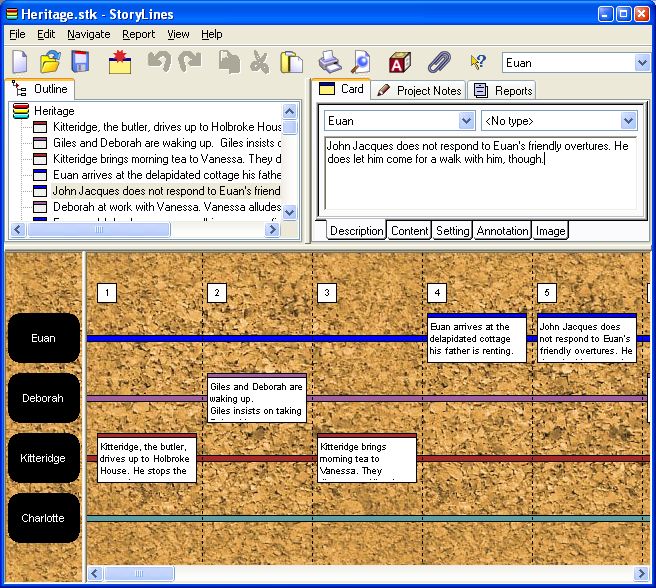The image size is (656, 588).
Task: Switch to the Reports tab
Action: [x=502, y=90]
